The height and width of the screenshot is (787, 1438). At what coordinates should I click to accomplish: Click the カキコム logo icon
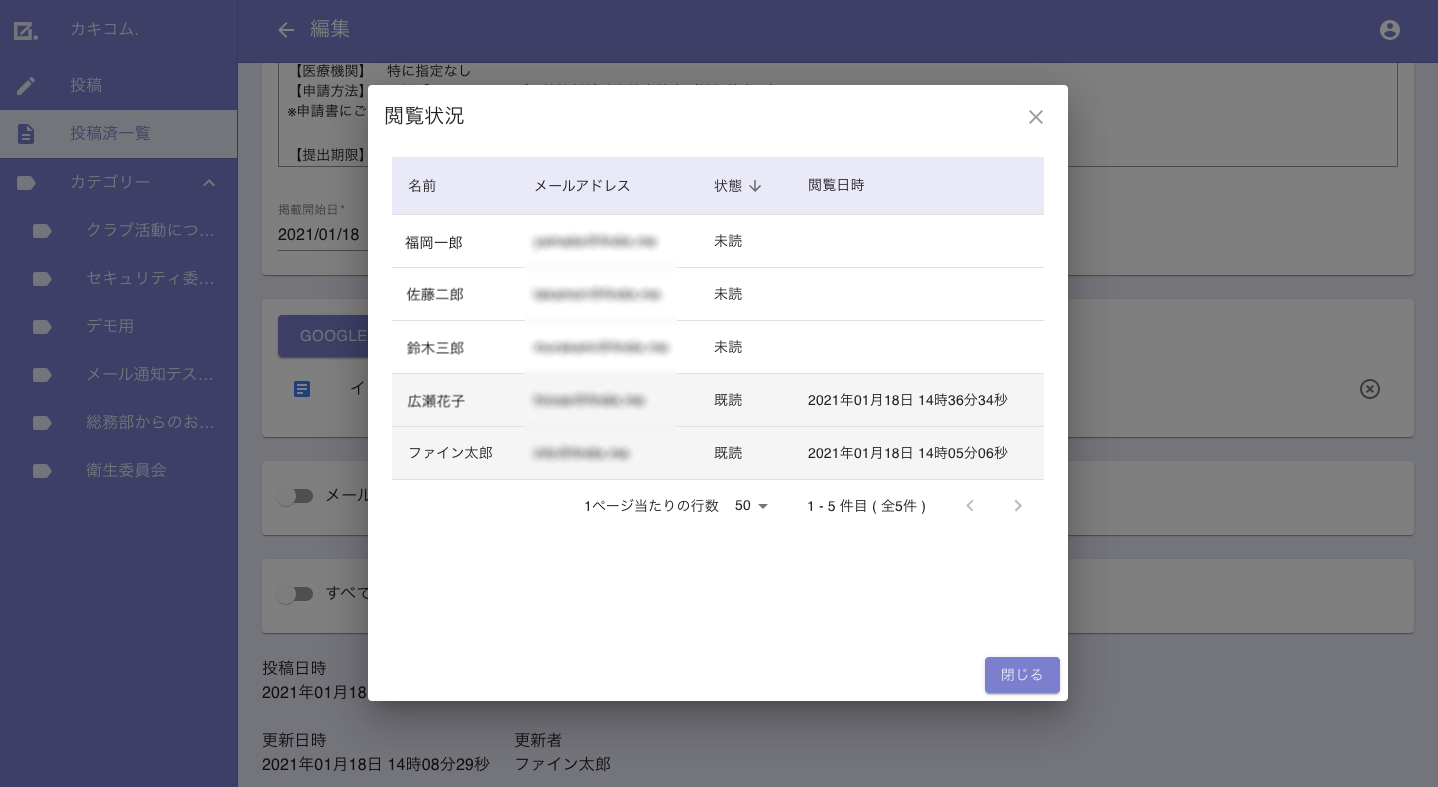coord(26,30)
